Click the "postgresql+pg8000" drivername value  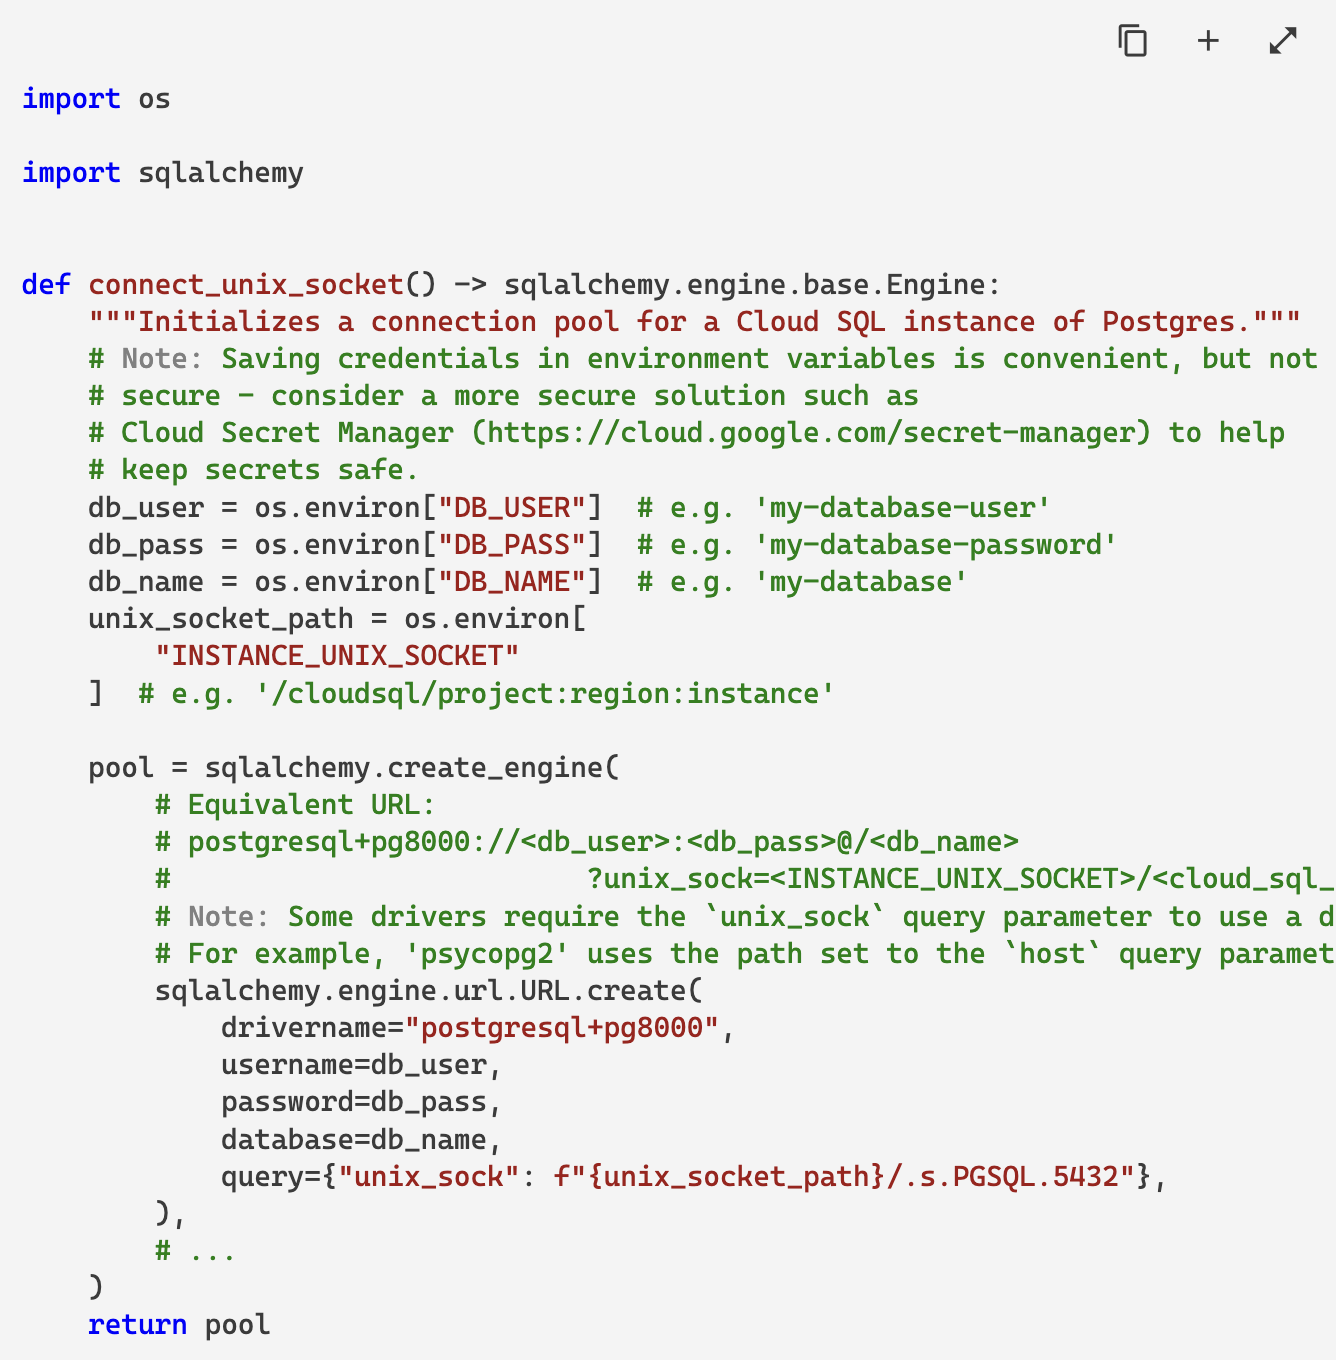pos(561,1028)
